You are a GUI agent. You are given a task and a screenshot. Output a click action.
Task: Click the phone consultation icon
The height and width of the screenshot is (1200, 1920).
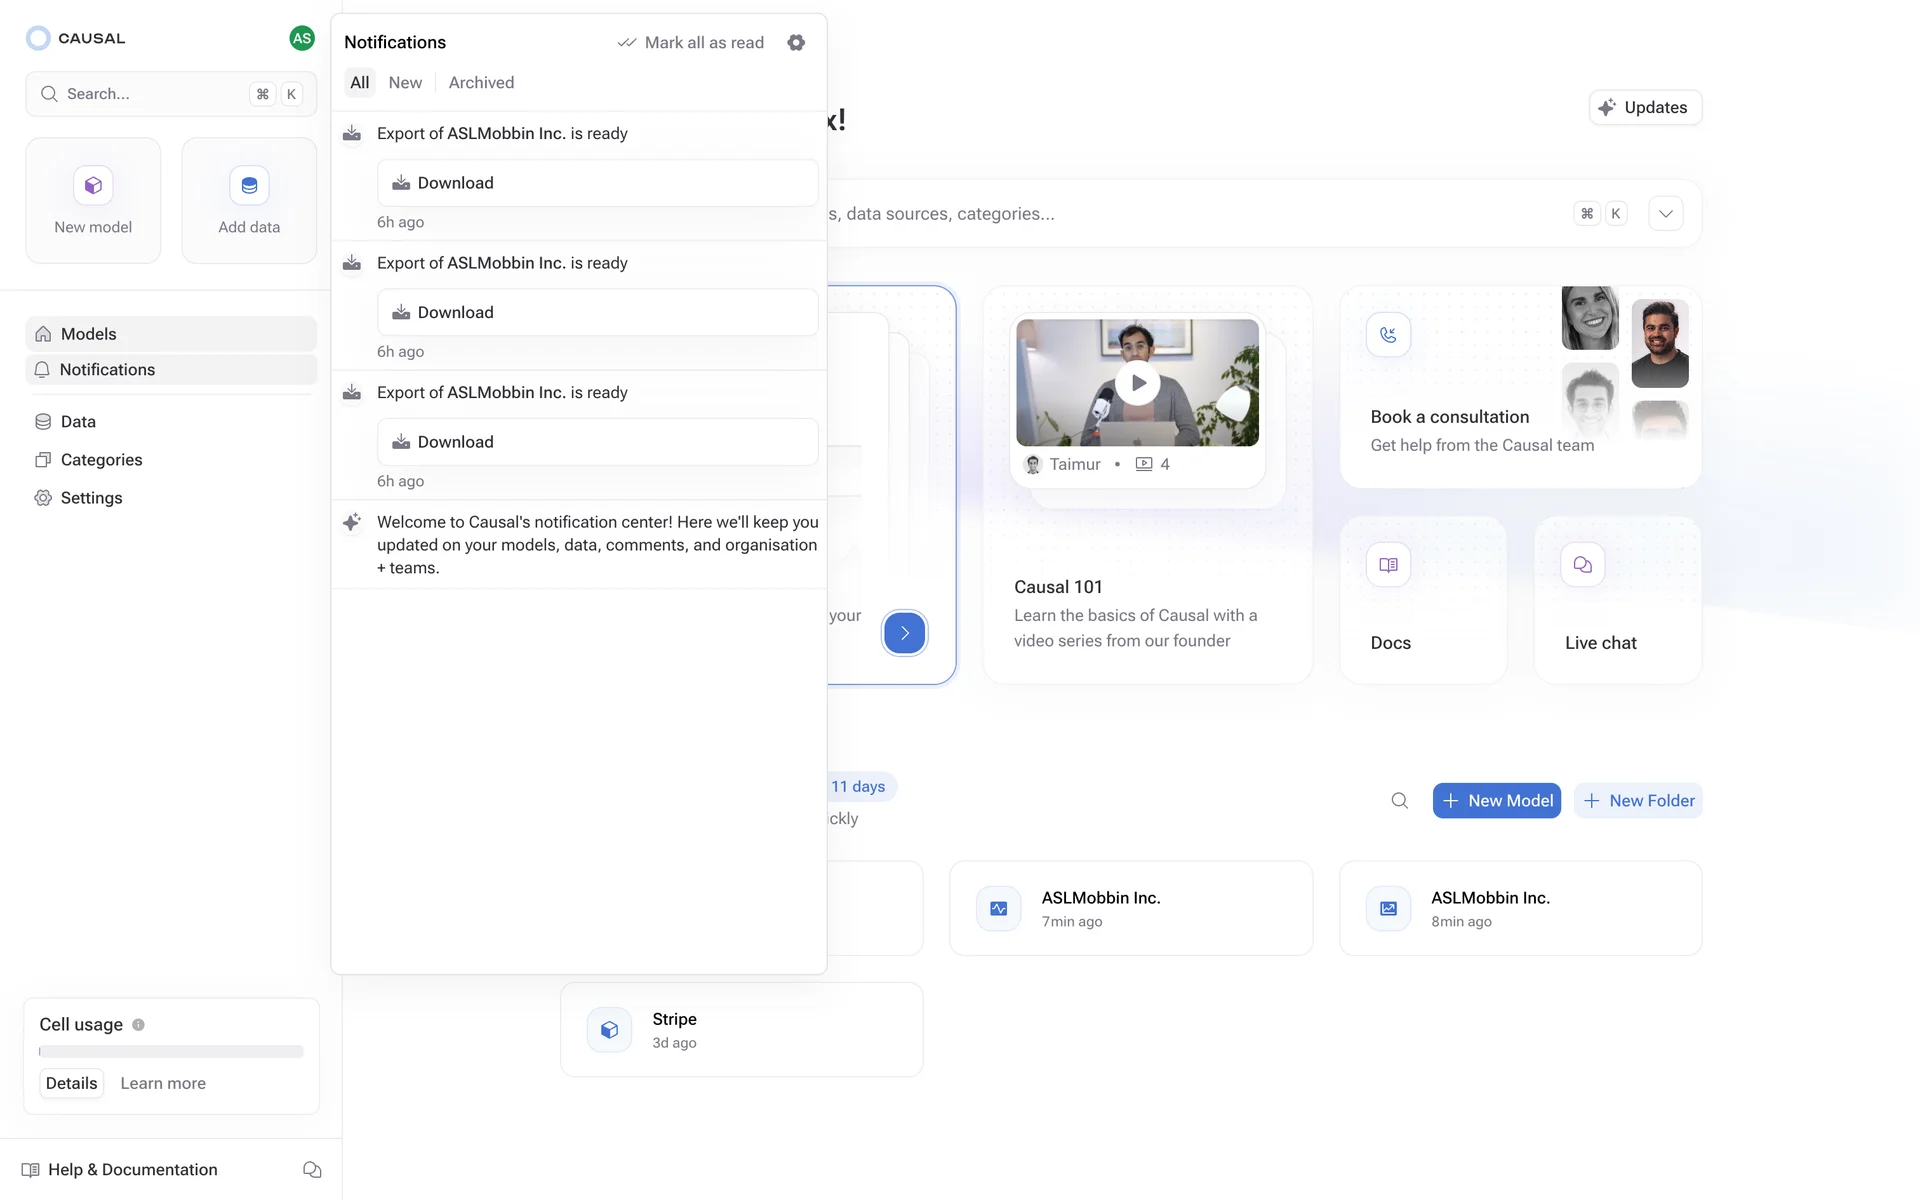coord(1388,335)
